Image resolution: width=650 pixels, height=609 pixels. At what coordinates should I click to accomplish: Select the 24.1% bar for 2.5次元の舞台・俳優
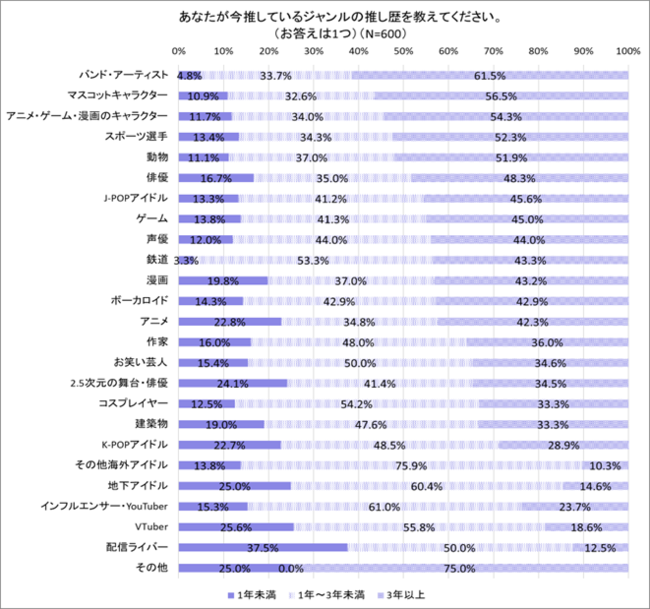pos(233,383)
